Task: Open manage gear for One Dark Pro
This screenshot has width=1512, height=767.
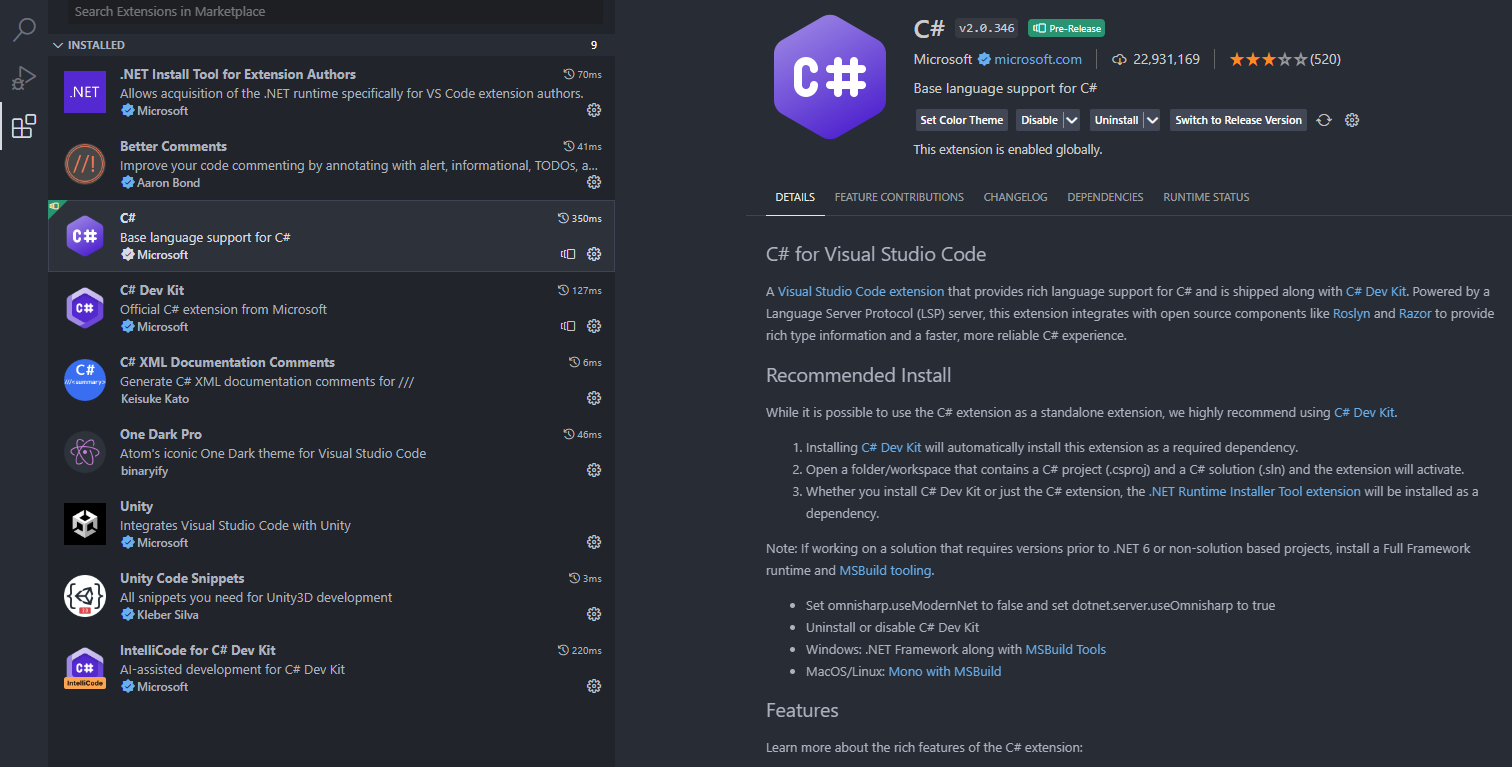Action: tap(594, 470)
